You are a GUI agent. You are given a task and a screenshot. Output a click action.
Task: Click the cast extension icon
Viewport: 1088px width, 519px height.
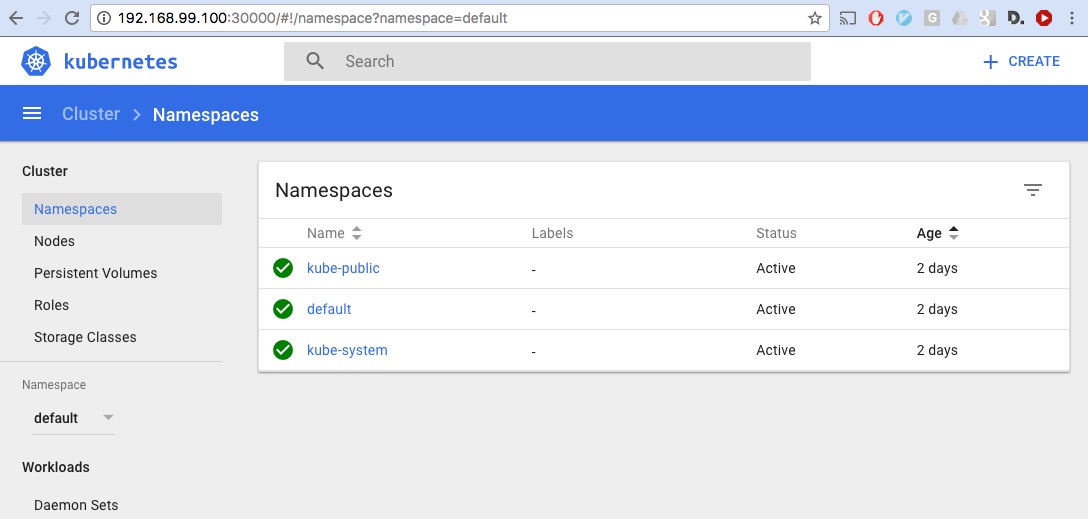(848, 19)
